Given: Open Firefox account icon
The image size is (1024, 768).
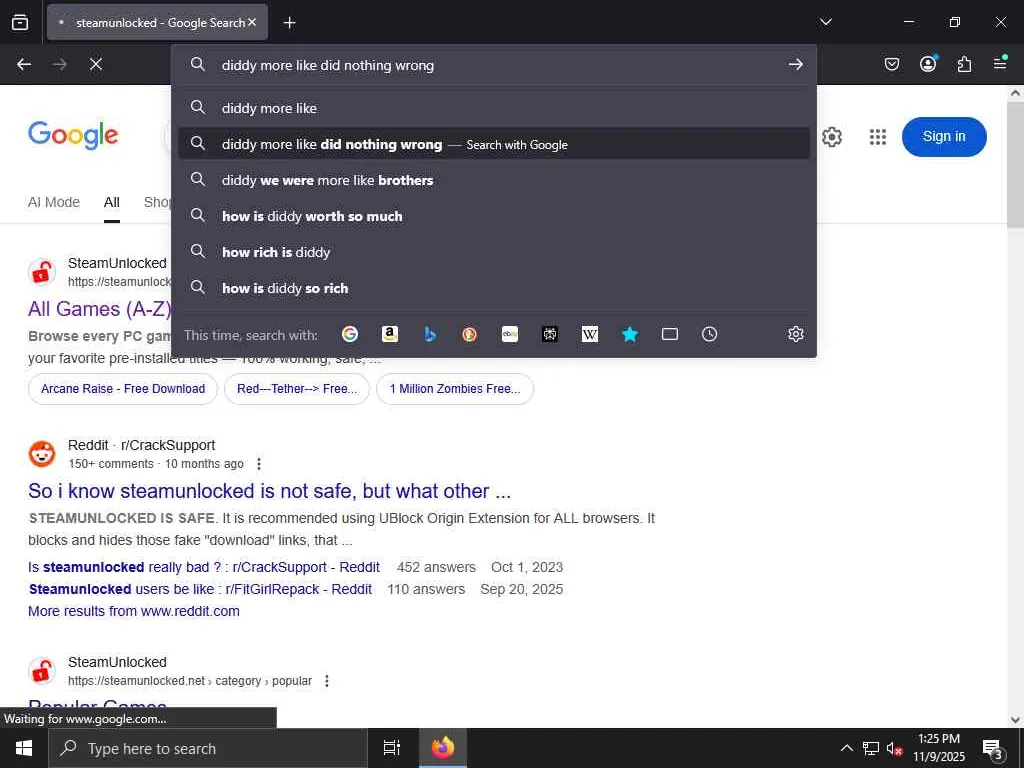Looking at the screenshot, I should pyautogui.click(x=928, y=64).
